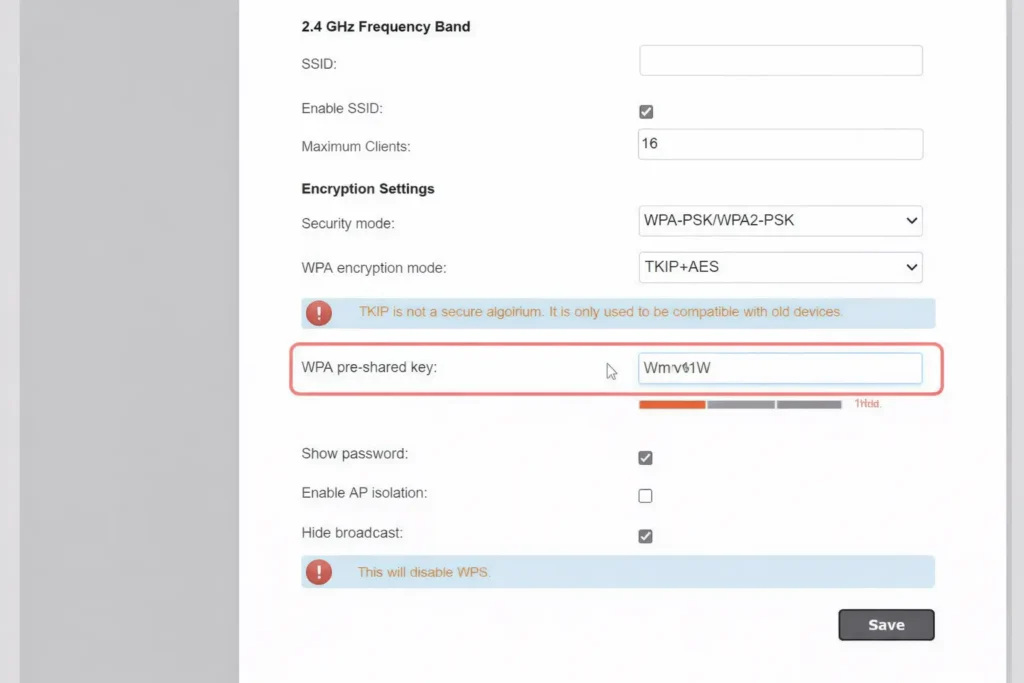Click inside the WPA pre-shared key field

(x=780, y=368)
